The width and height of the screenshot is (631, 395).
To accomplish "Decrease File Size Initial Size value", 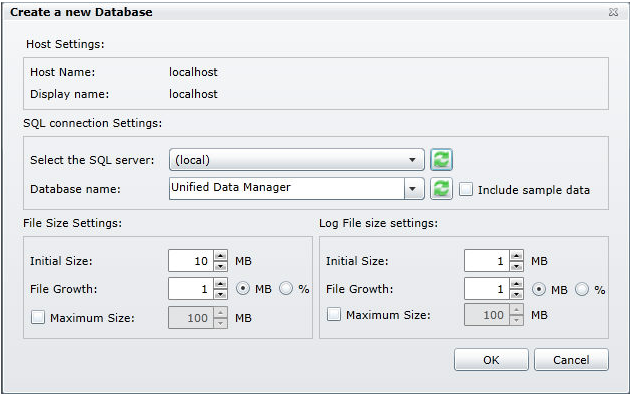I will [x=221, y=266].
